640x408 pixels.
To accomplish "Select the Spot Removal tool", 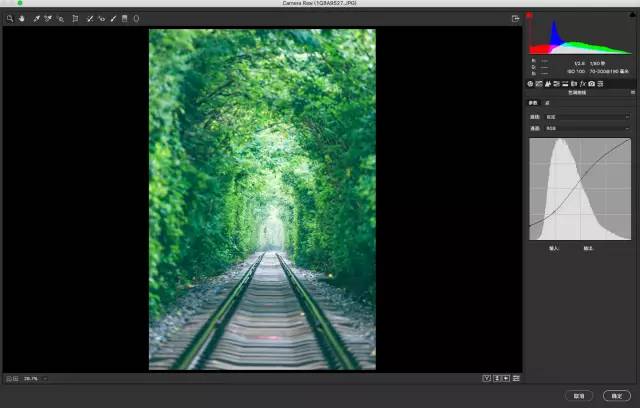I will click(x=90, y=18).
